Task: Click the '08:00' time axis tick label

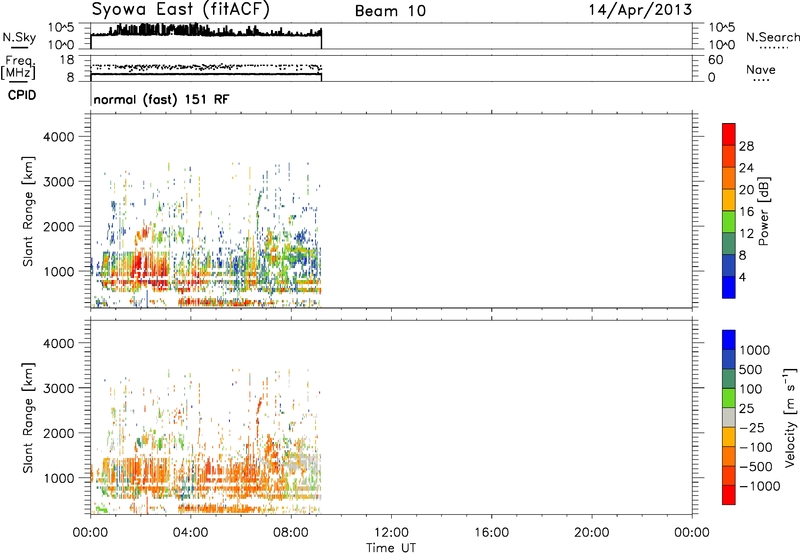Action: pos(291,533)
